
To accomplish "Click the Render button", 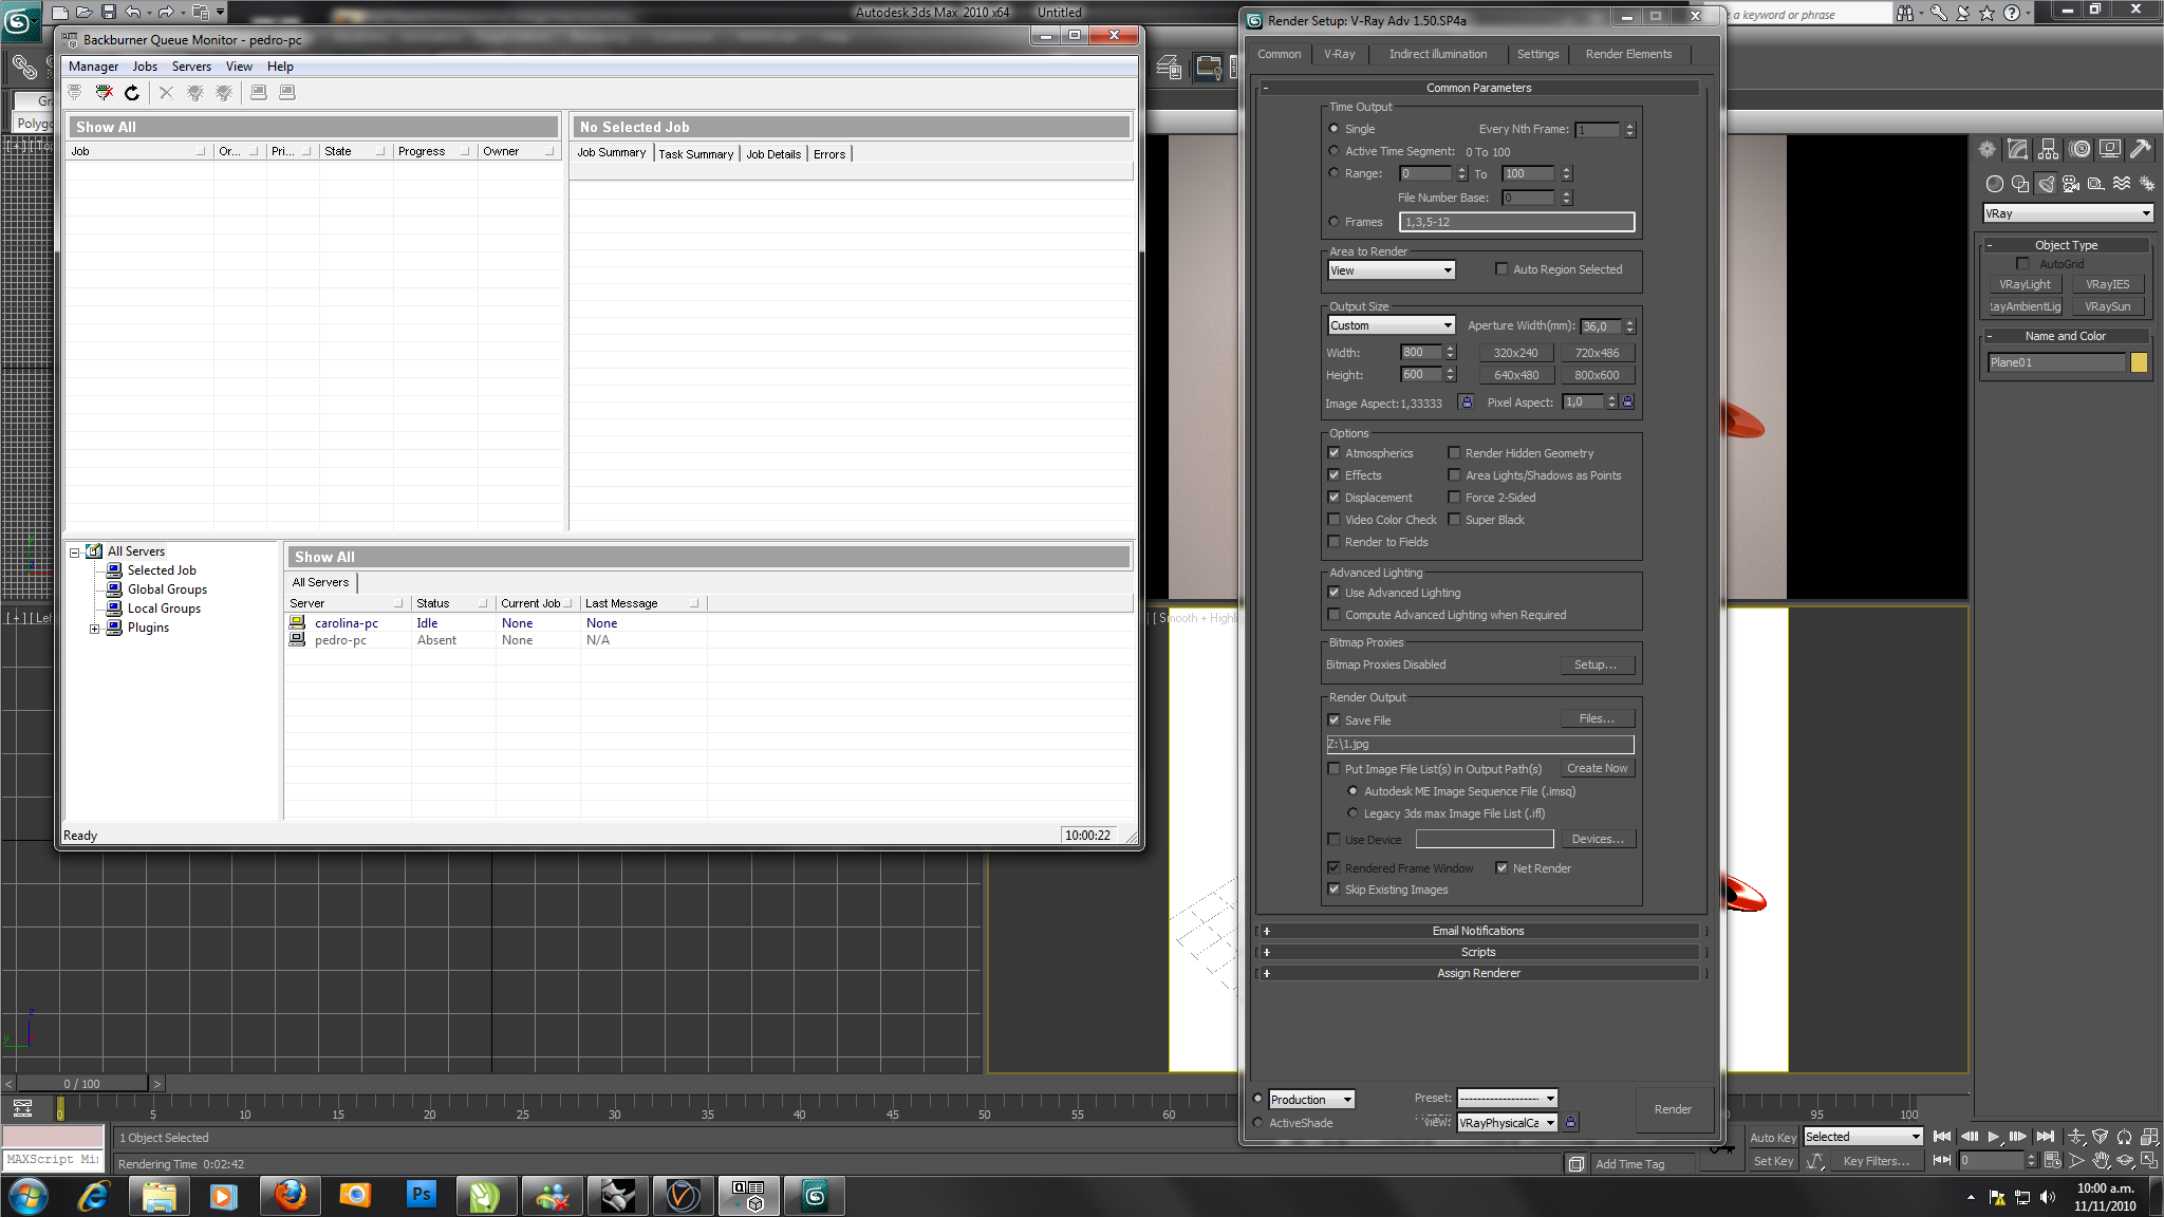I will tap(1672, 1109).
